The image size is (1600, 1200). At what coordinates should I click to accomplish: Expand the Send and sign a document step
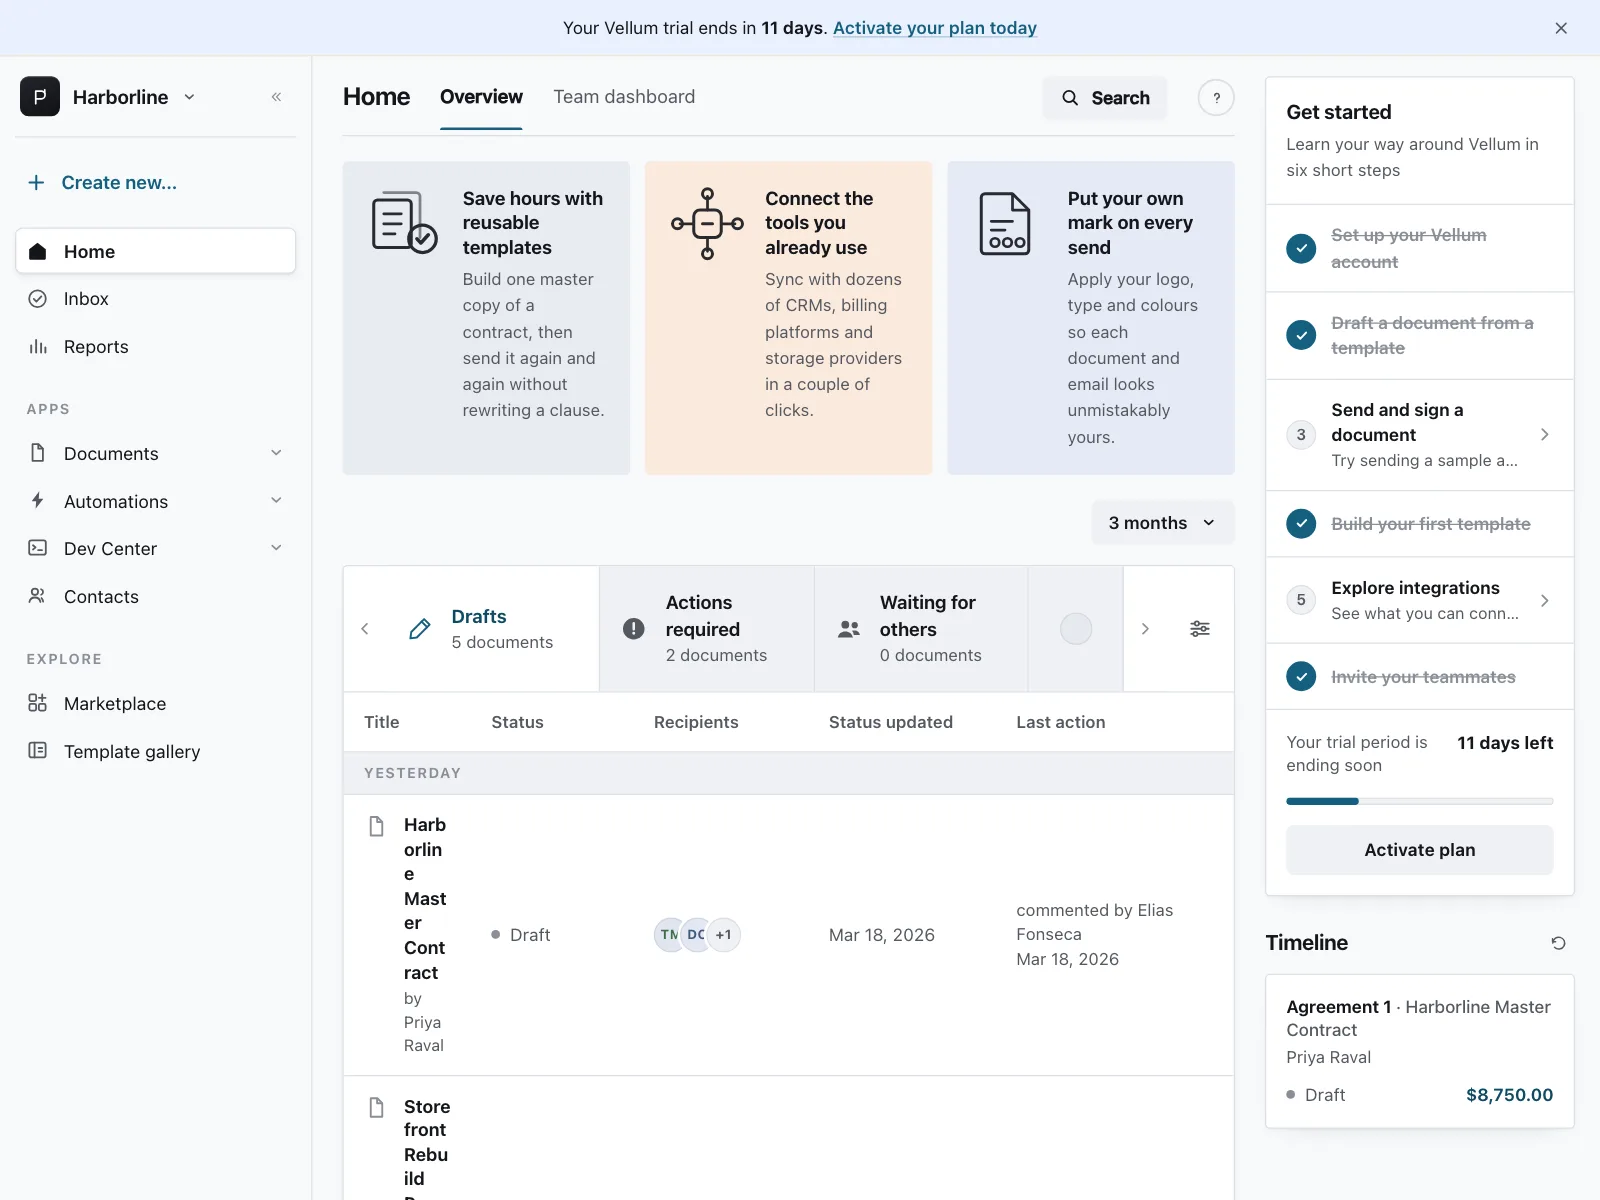click(x=1545, y=435)
